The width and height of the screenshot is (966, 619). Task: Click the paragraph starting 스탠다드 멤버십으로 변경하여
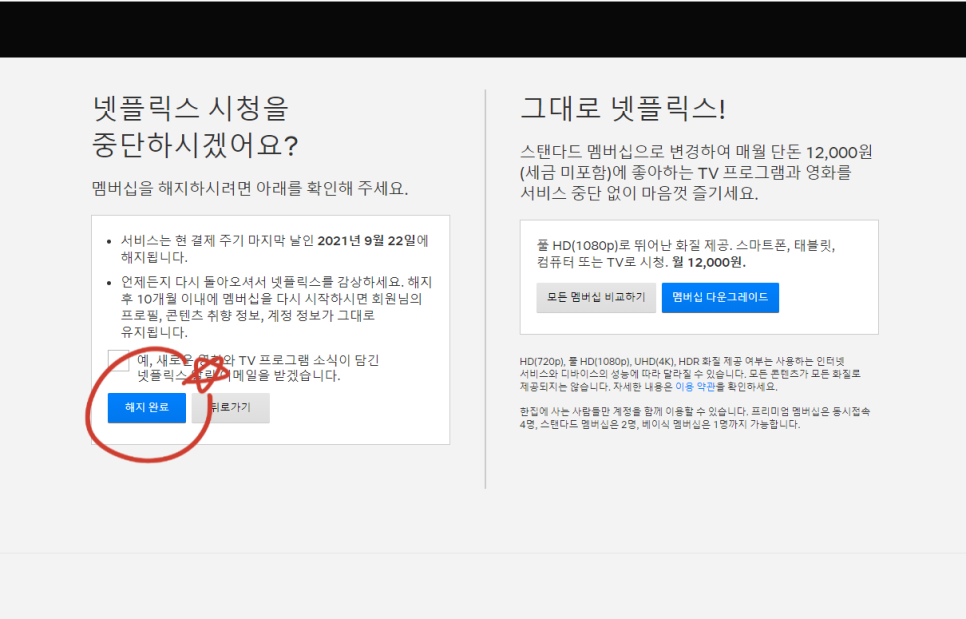coord(696,172)
